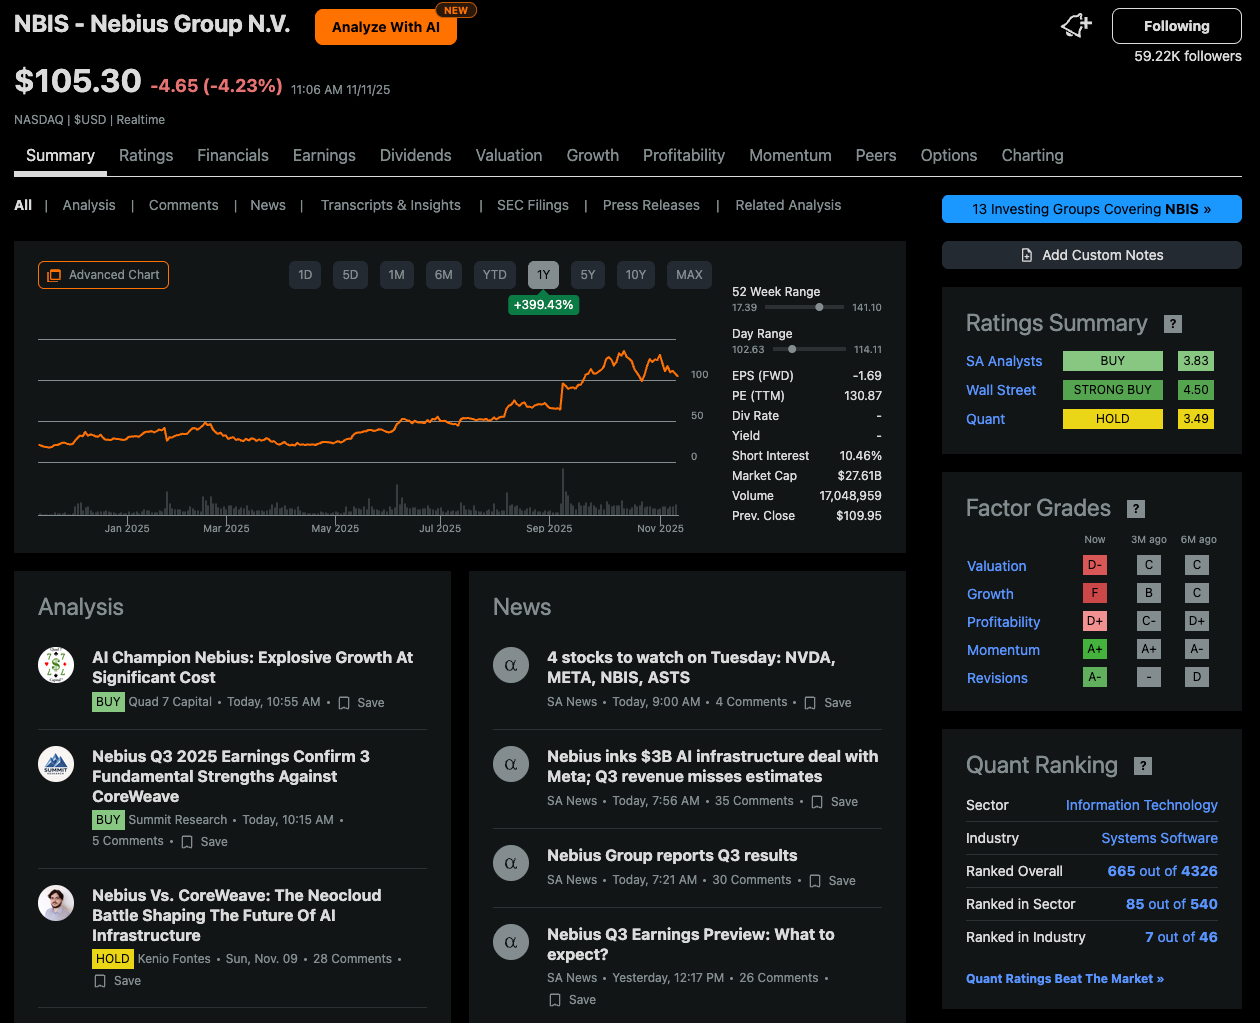
Task: Select MAX chart range
Action: point(689,275)
